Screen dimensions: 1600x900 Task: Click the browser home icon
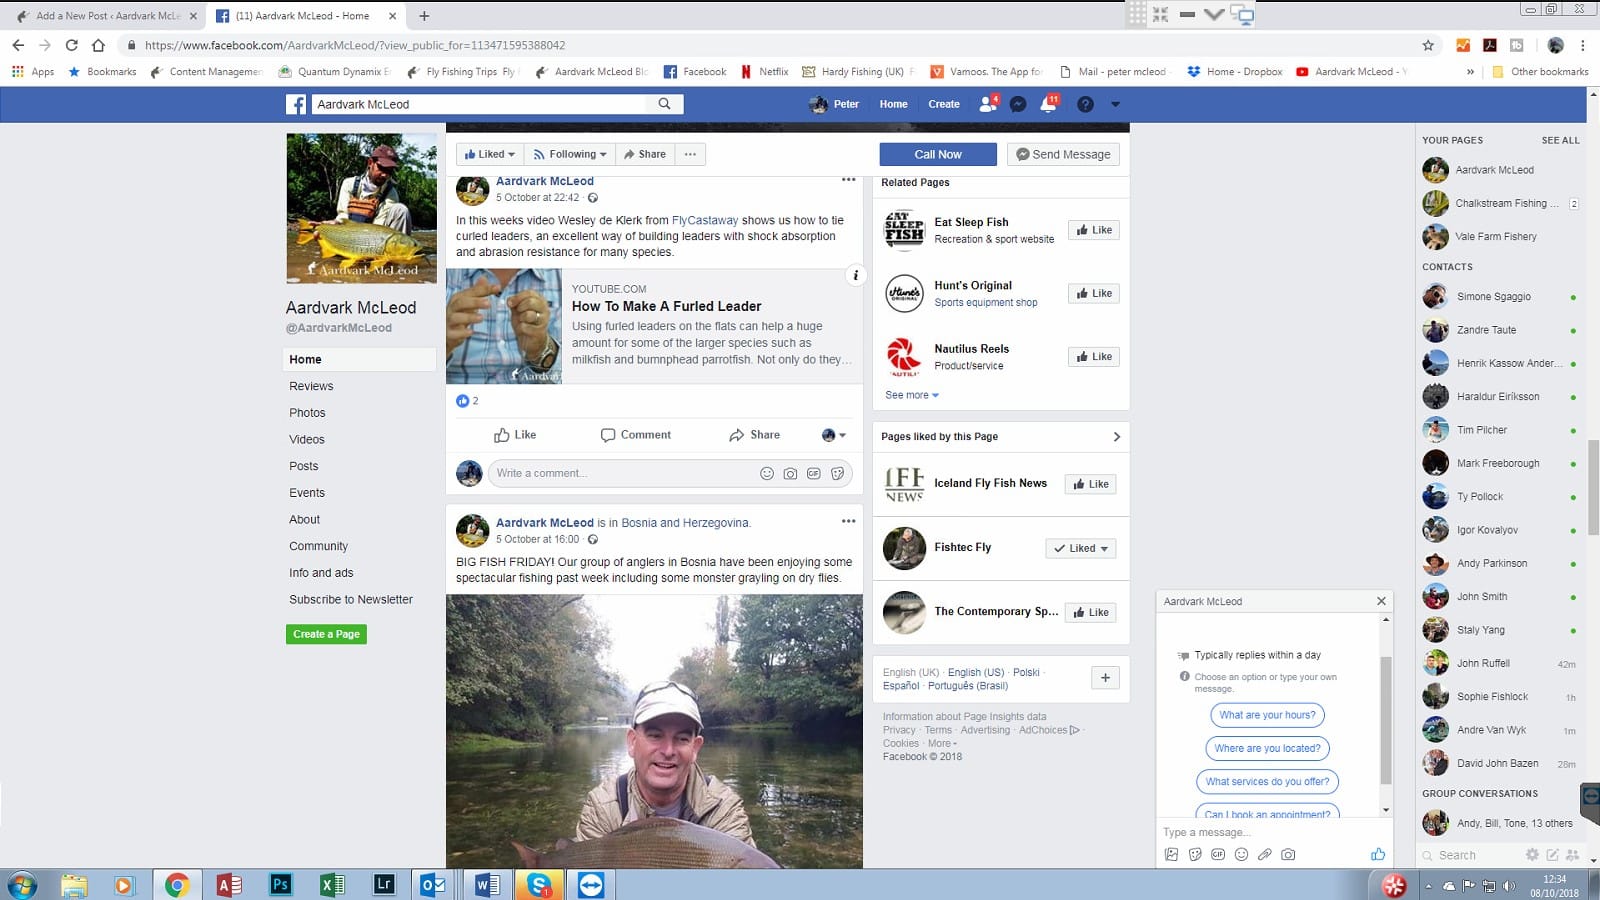point(98,45)
